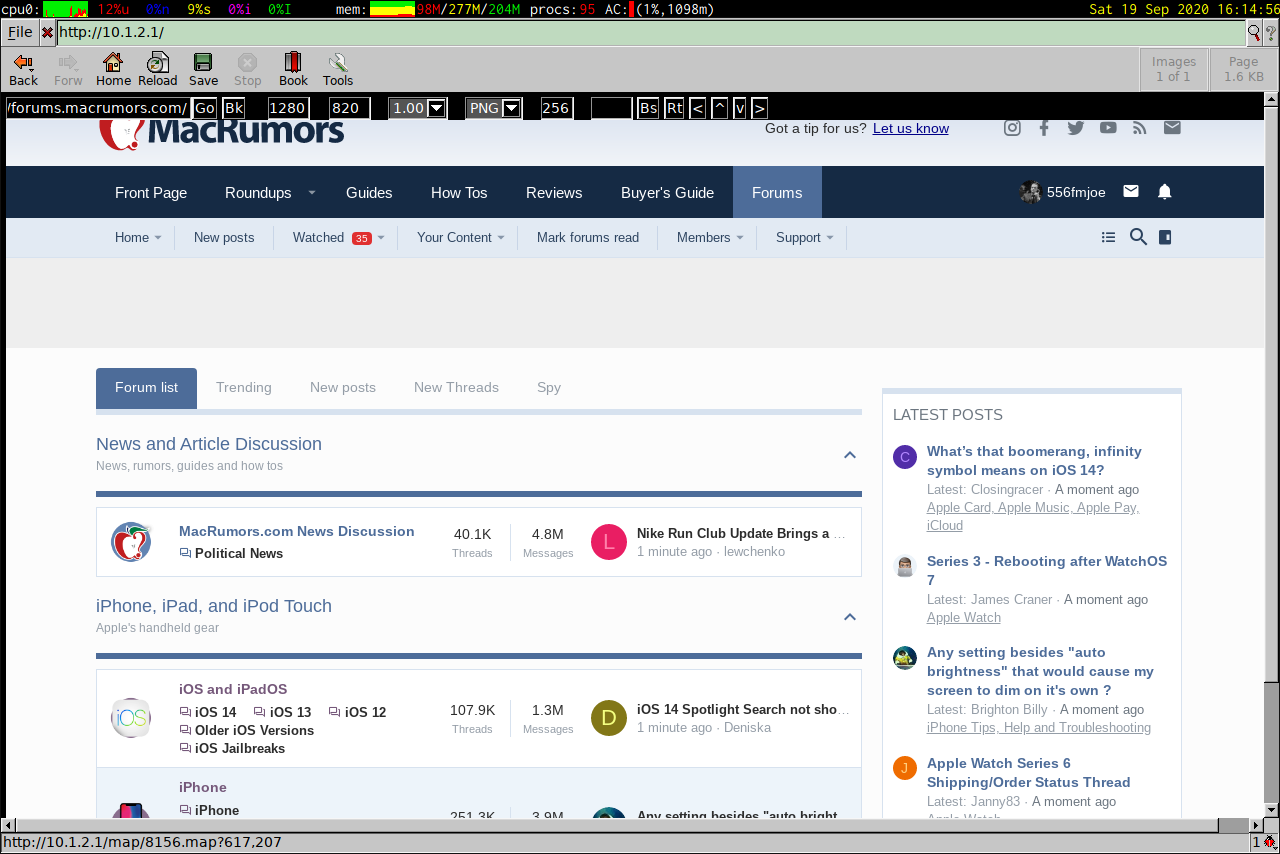
Task: Click the left arrow pan button
Action: click(698, 108)
